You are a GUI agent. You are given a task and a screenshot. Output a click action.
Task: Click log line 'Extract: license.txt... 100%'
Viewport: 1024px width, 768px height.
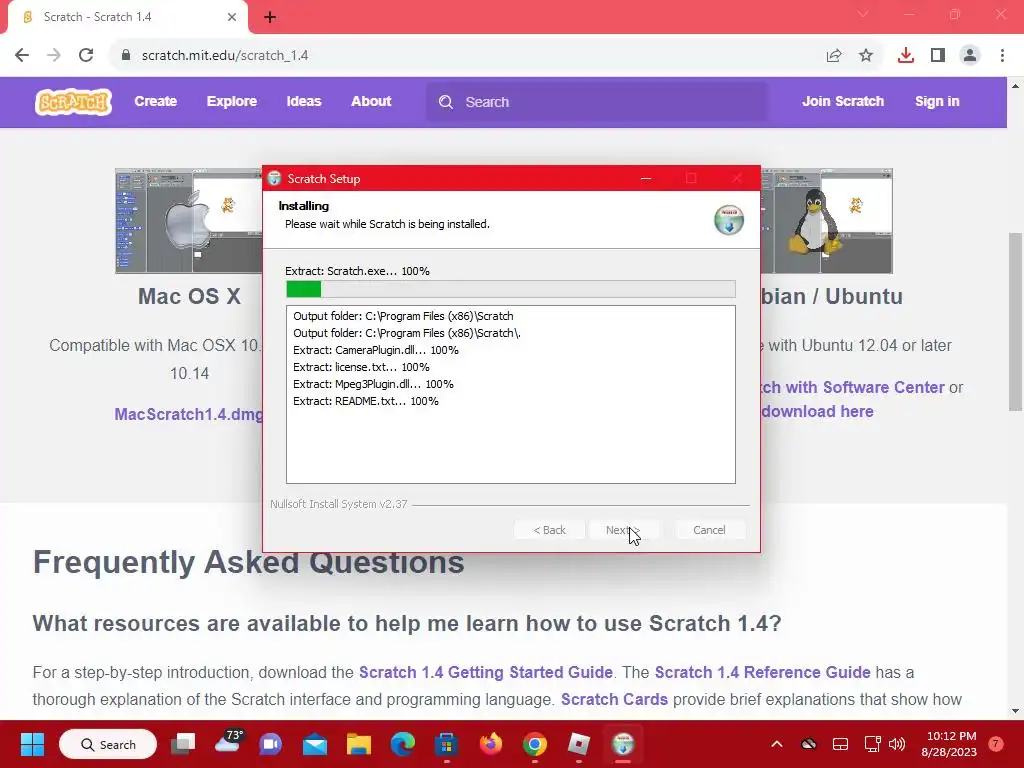[x=361, y=367]
